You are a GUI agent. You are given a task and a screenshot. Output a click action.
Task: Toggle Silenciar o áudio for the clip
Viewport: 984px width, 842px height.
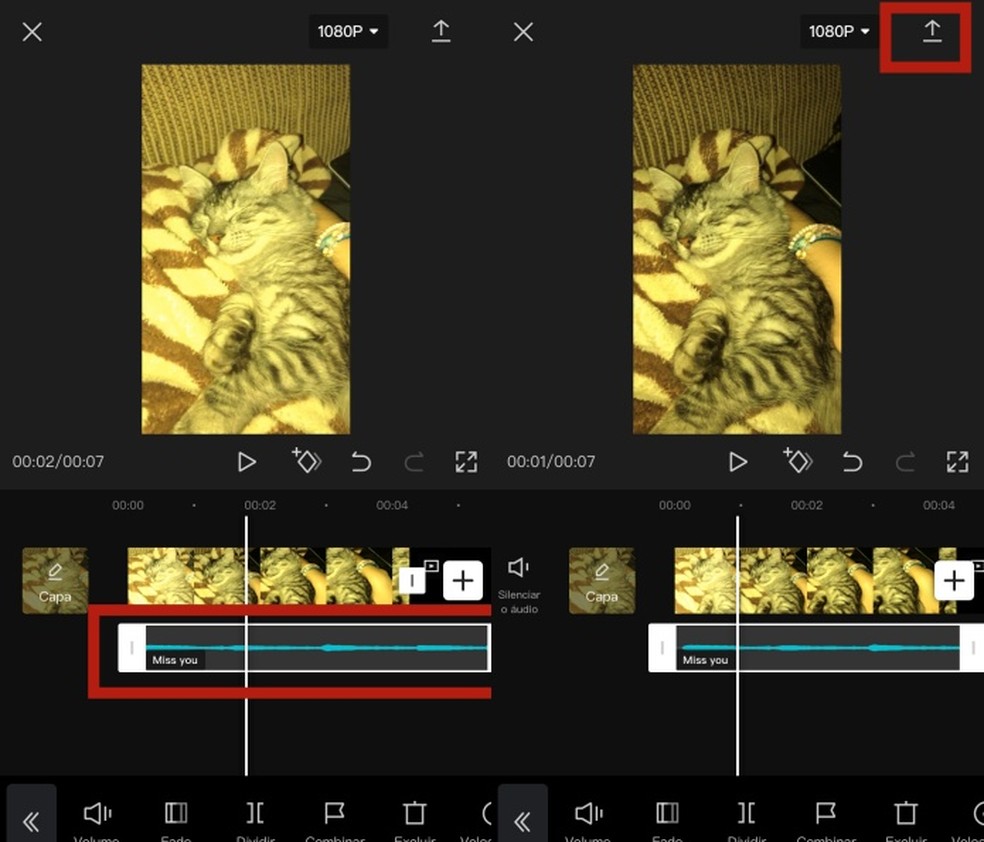[519, 584]
